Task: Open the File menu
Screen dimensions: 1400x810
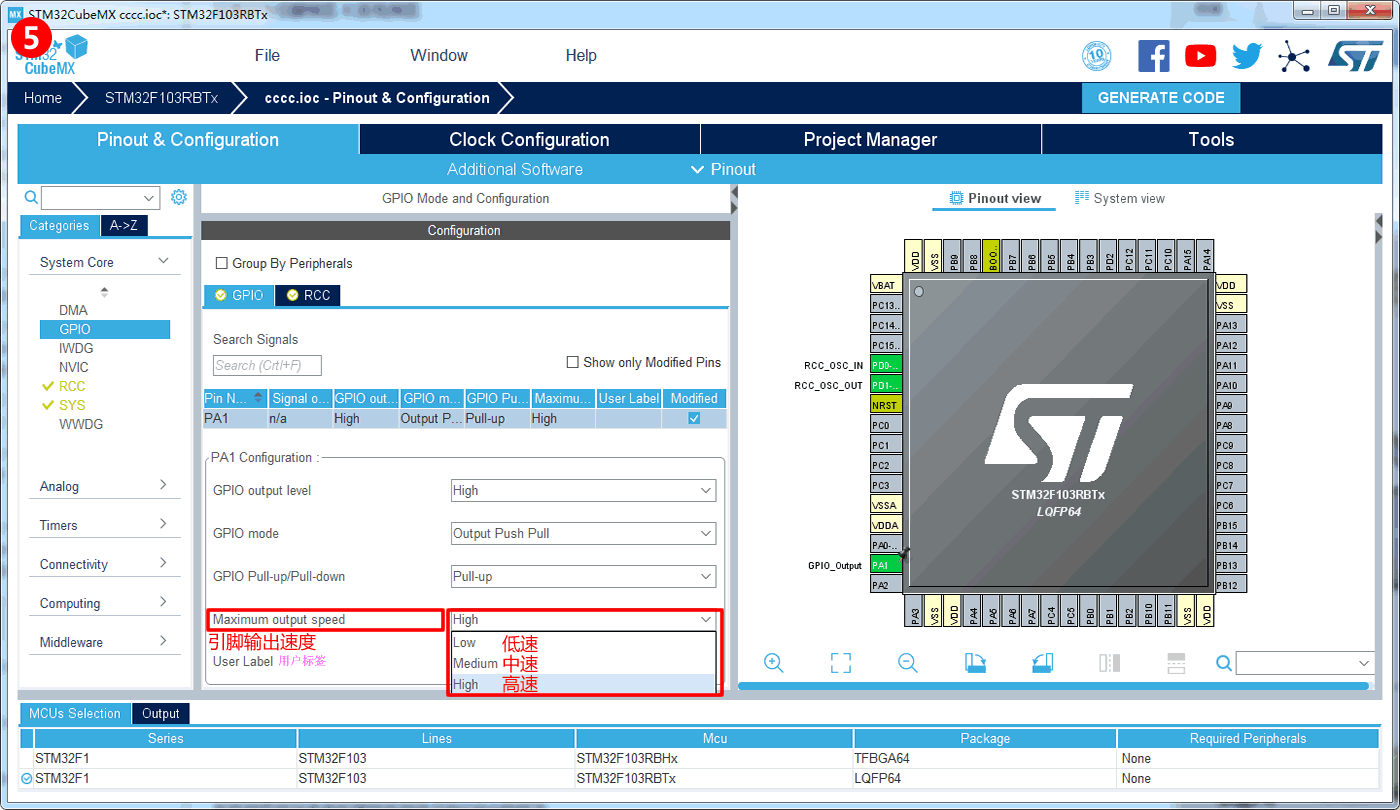Action: pos(267,56)
